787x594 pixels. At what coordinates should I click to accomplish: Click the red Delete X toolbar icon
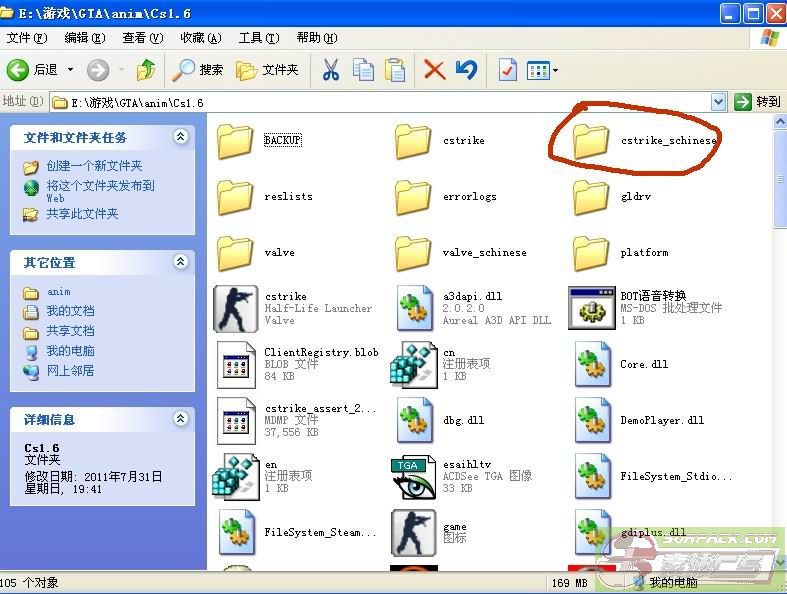coord(434,70)
